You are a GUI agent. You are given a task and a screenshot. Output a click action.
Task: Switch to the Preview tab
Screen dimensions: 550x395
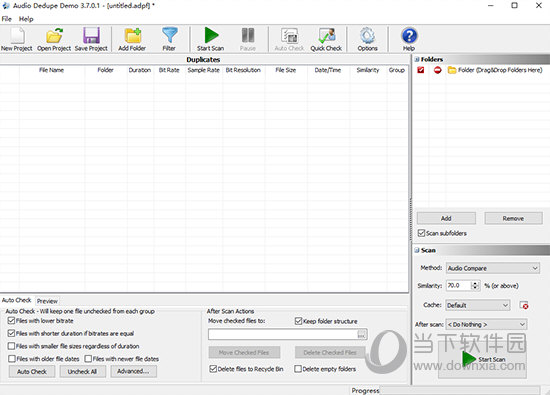click(47, 301)
